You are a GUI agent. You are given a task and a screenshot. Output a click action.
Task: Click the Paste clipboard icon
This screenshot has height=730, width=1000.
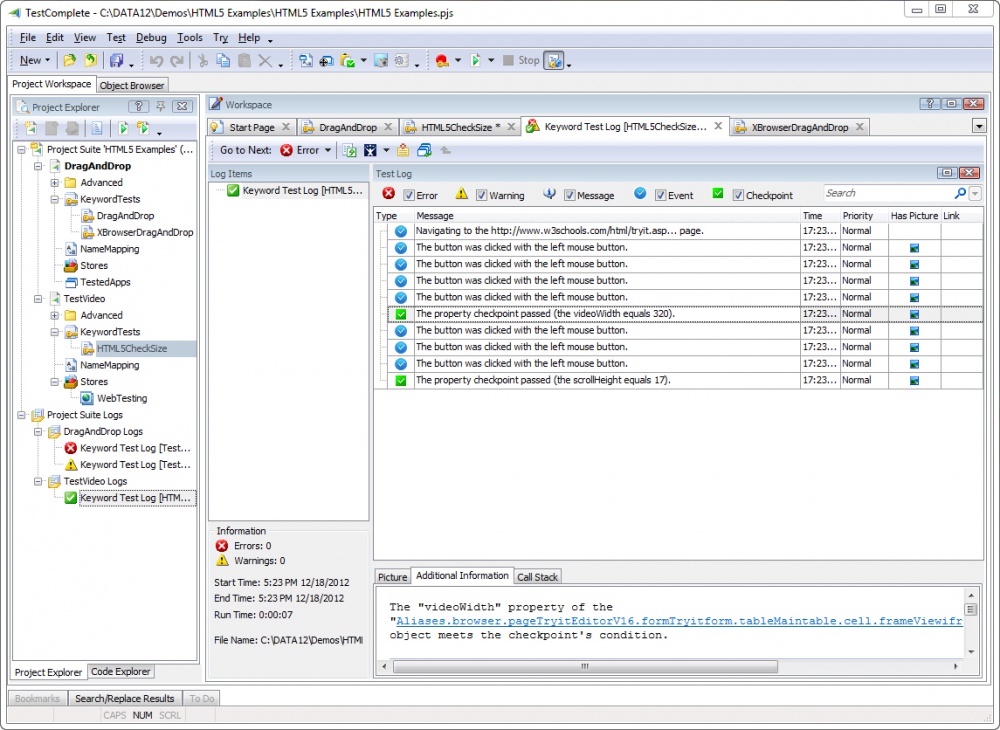point(244,61)
